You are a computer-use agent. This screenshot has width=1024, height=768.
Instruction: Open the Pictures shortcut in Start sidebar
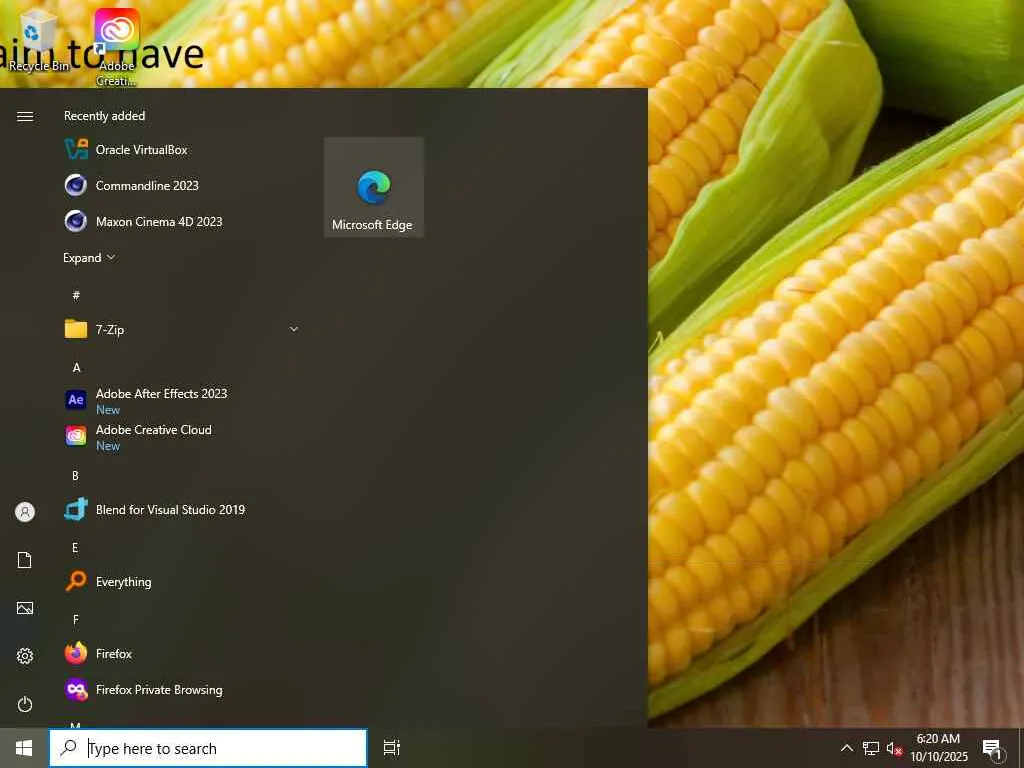(25, 608)
